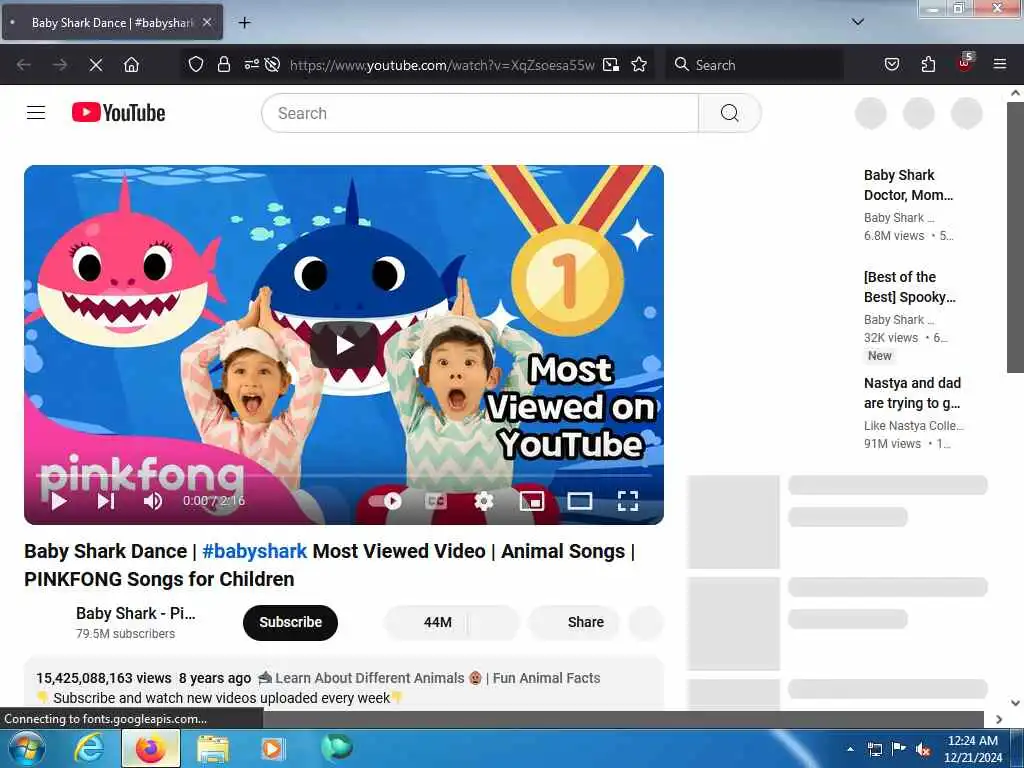Open the player settings gear

484,501
